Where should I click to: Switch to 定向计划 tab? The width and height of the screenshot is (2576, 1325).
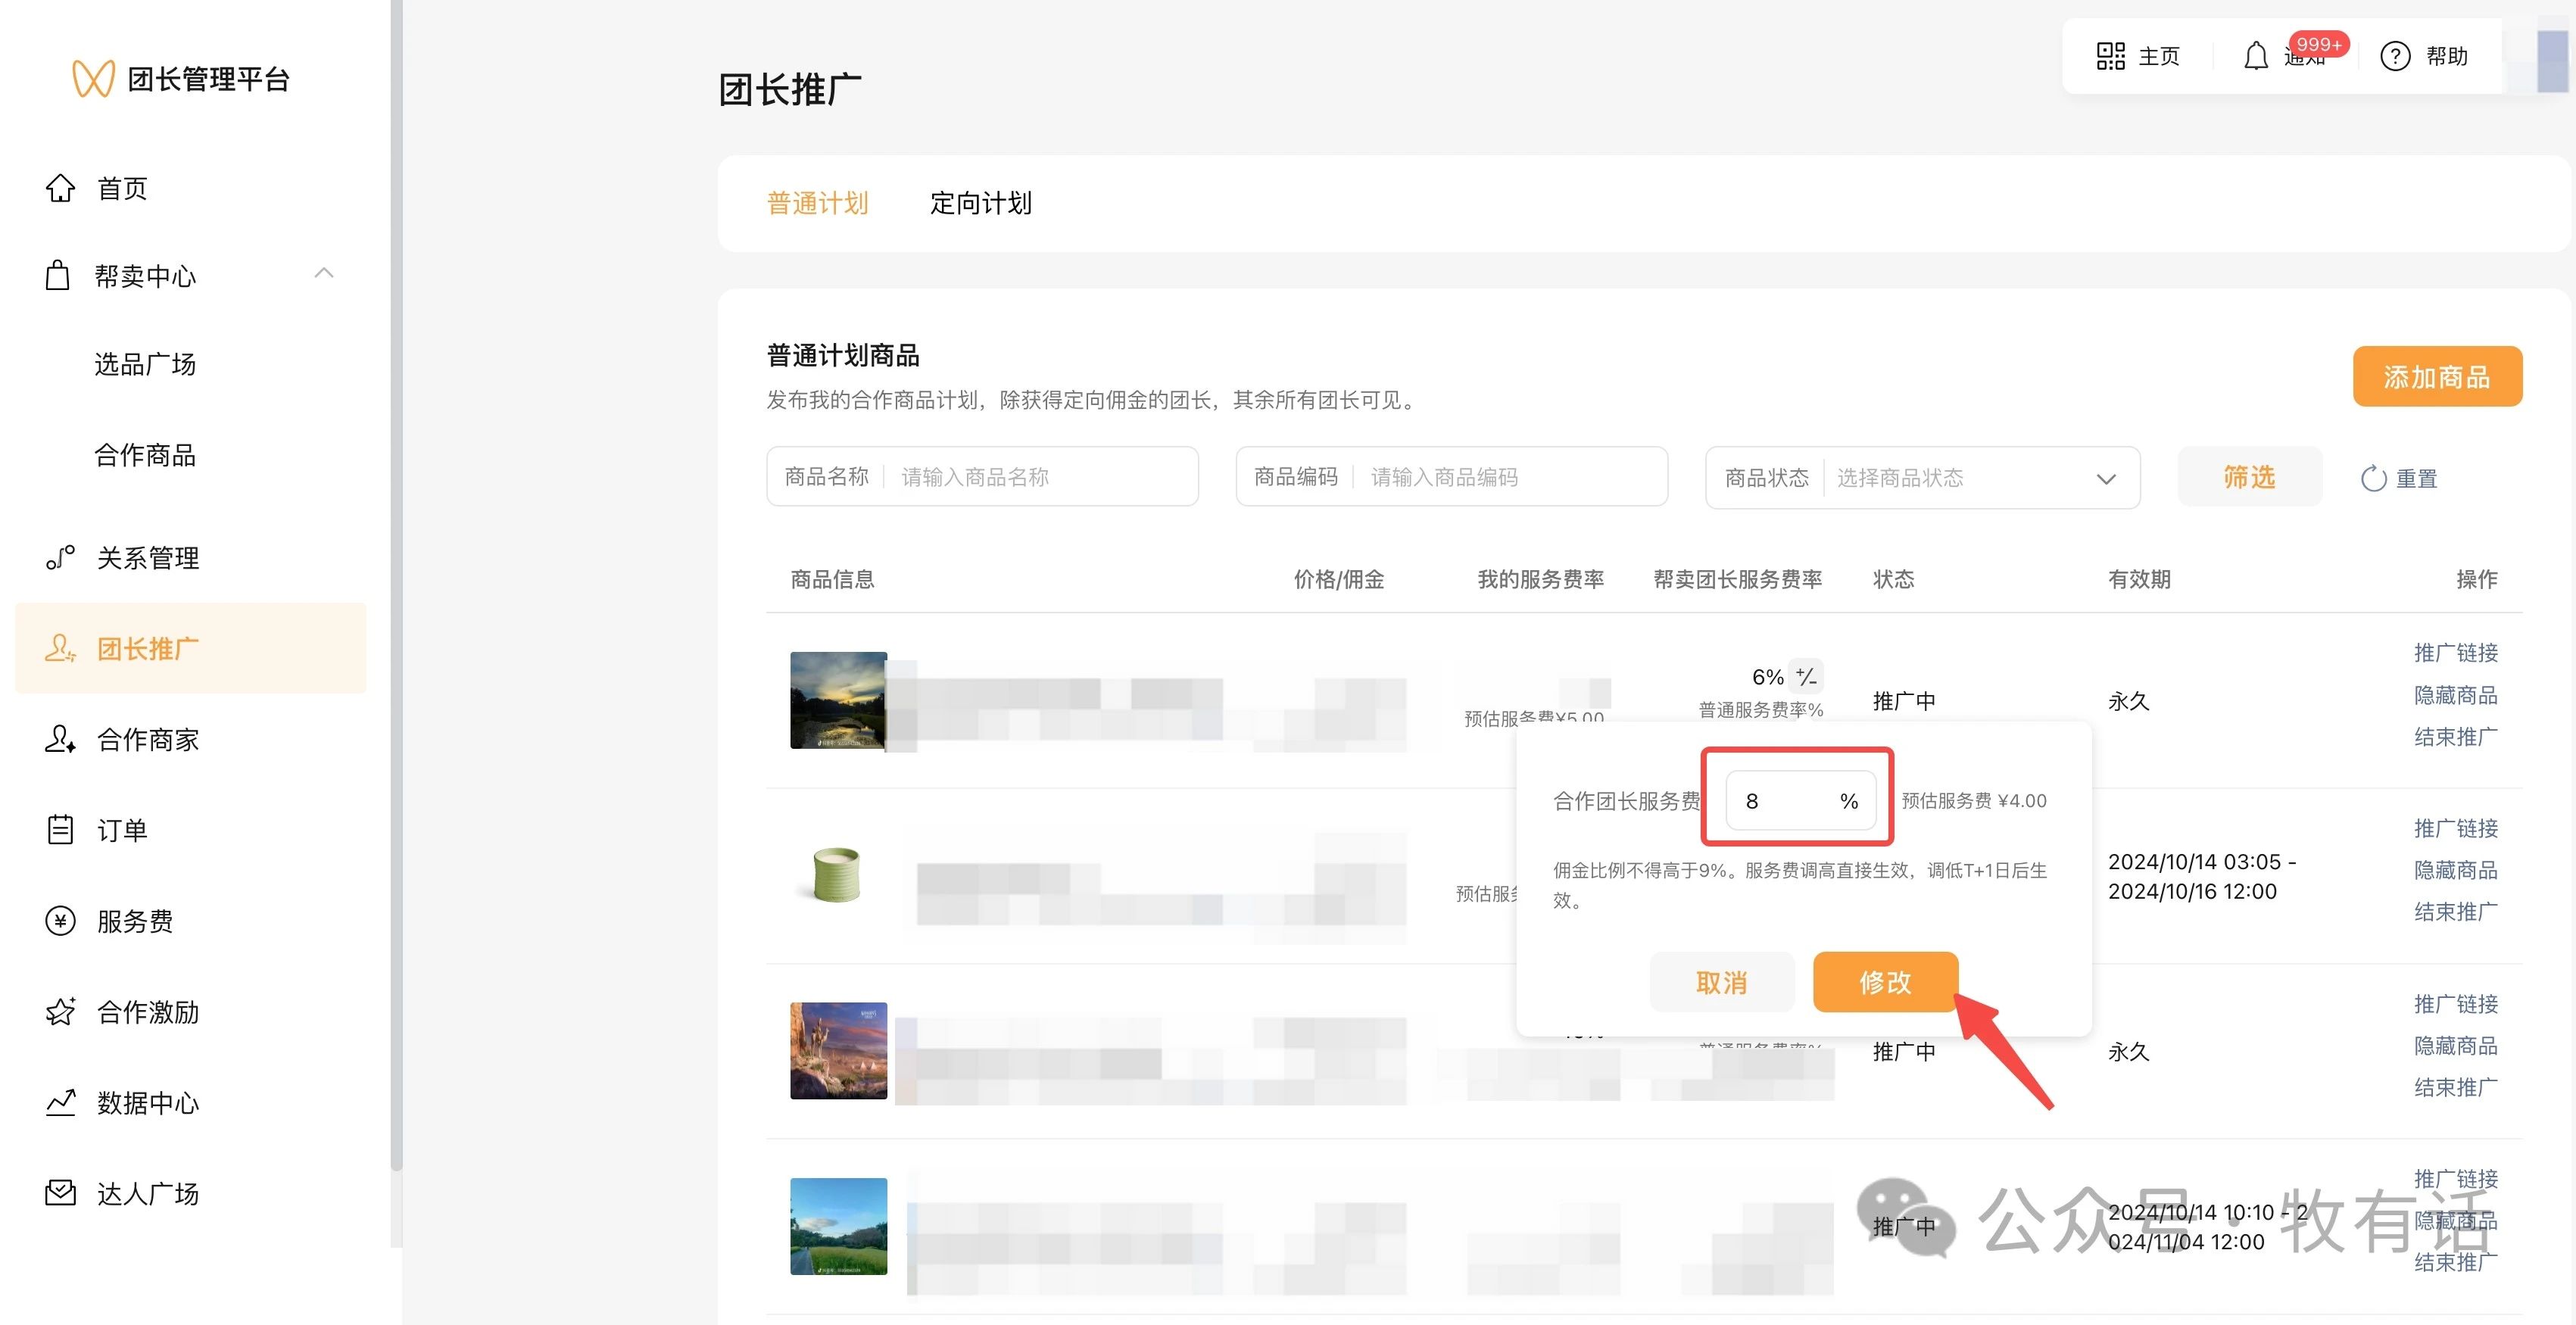(980, 203)
